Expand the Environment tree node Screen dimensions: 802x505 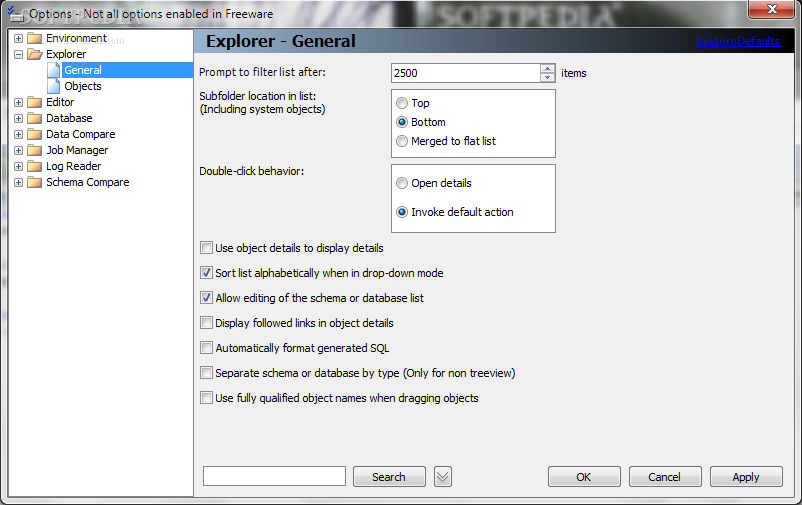pos(18,38)
